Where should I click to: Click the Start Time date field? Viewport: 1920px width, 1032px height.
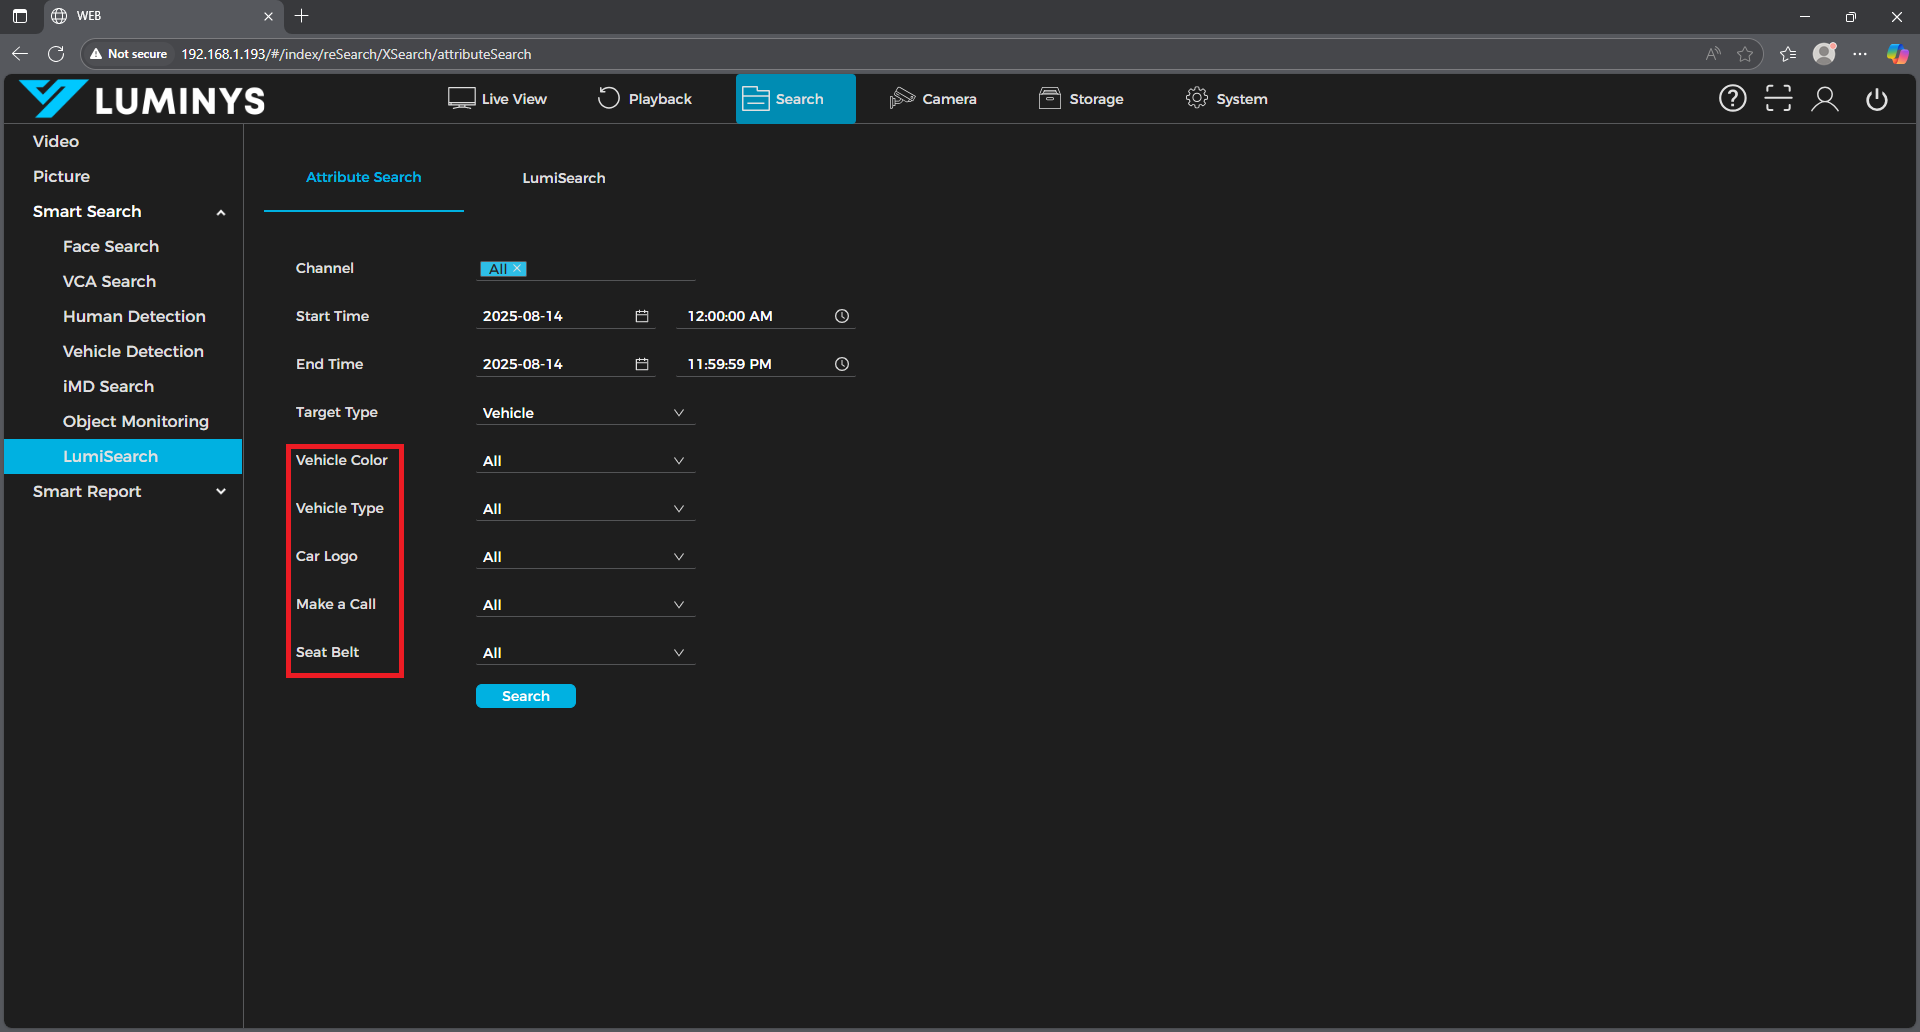point(553,316)
